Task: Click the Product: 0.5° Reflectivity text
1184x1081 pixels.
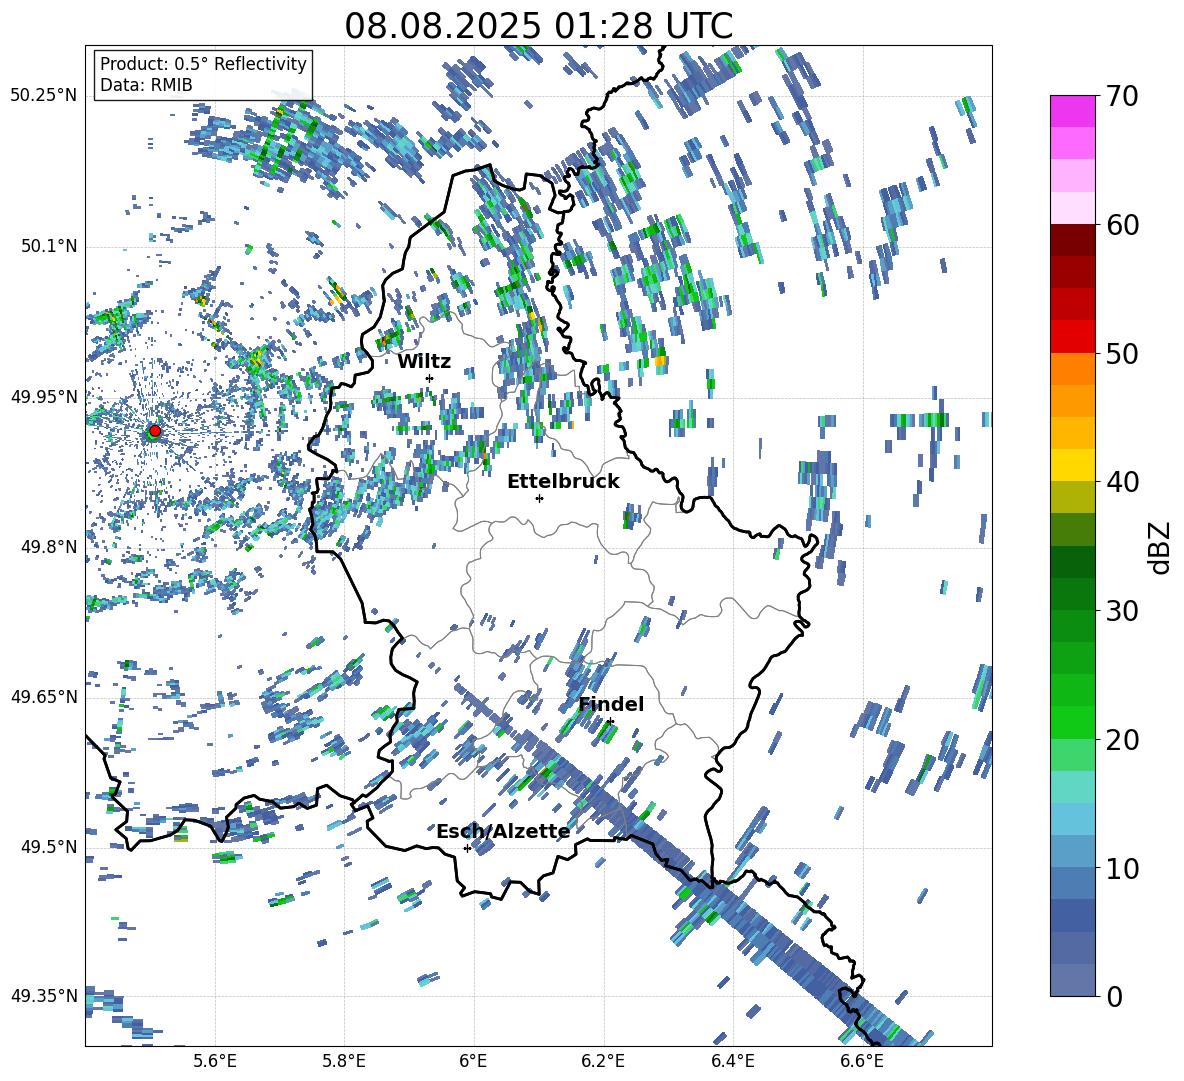Action: tap(203, 63)
